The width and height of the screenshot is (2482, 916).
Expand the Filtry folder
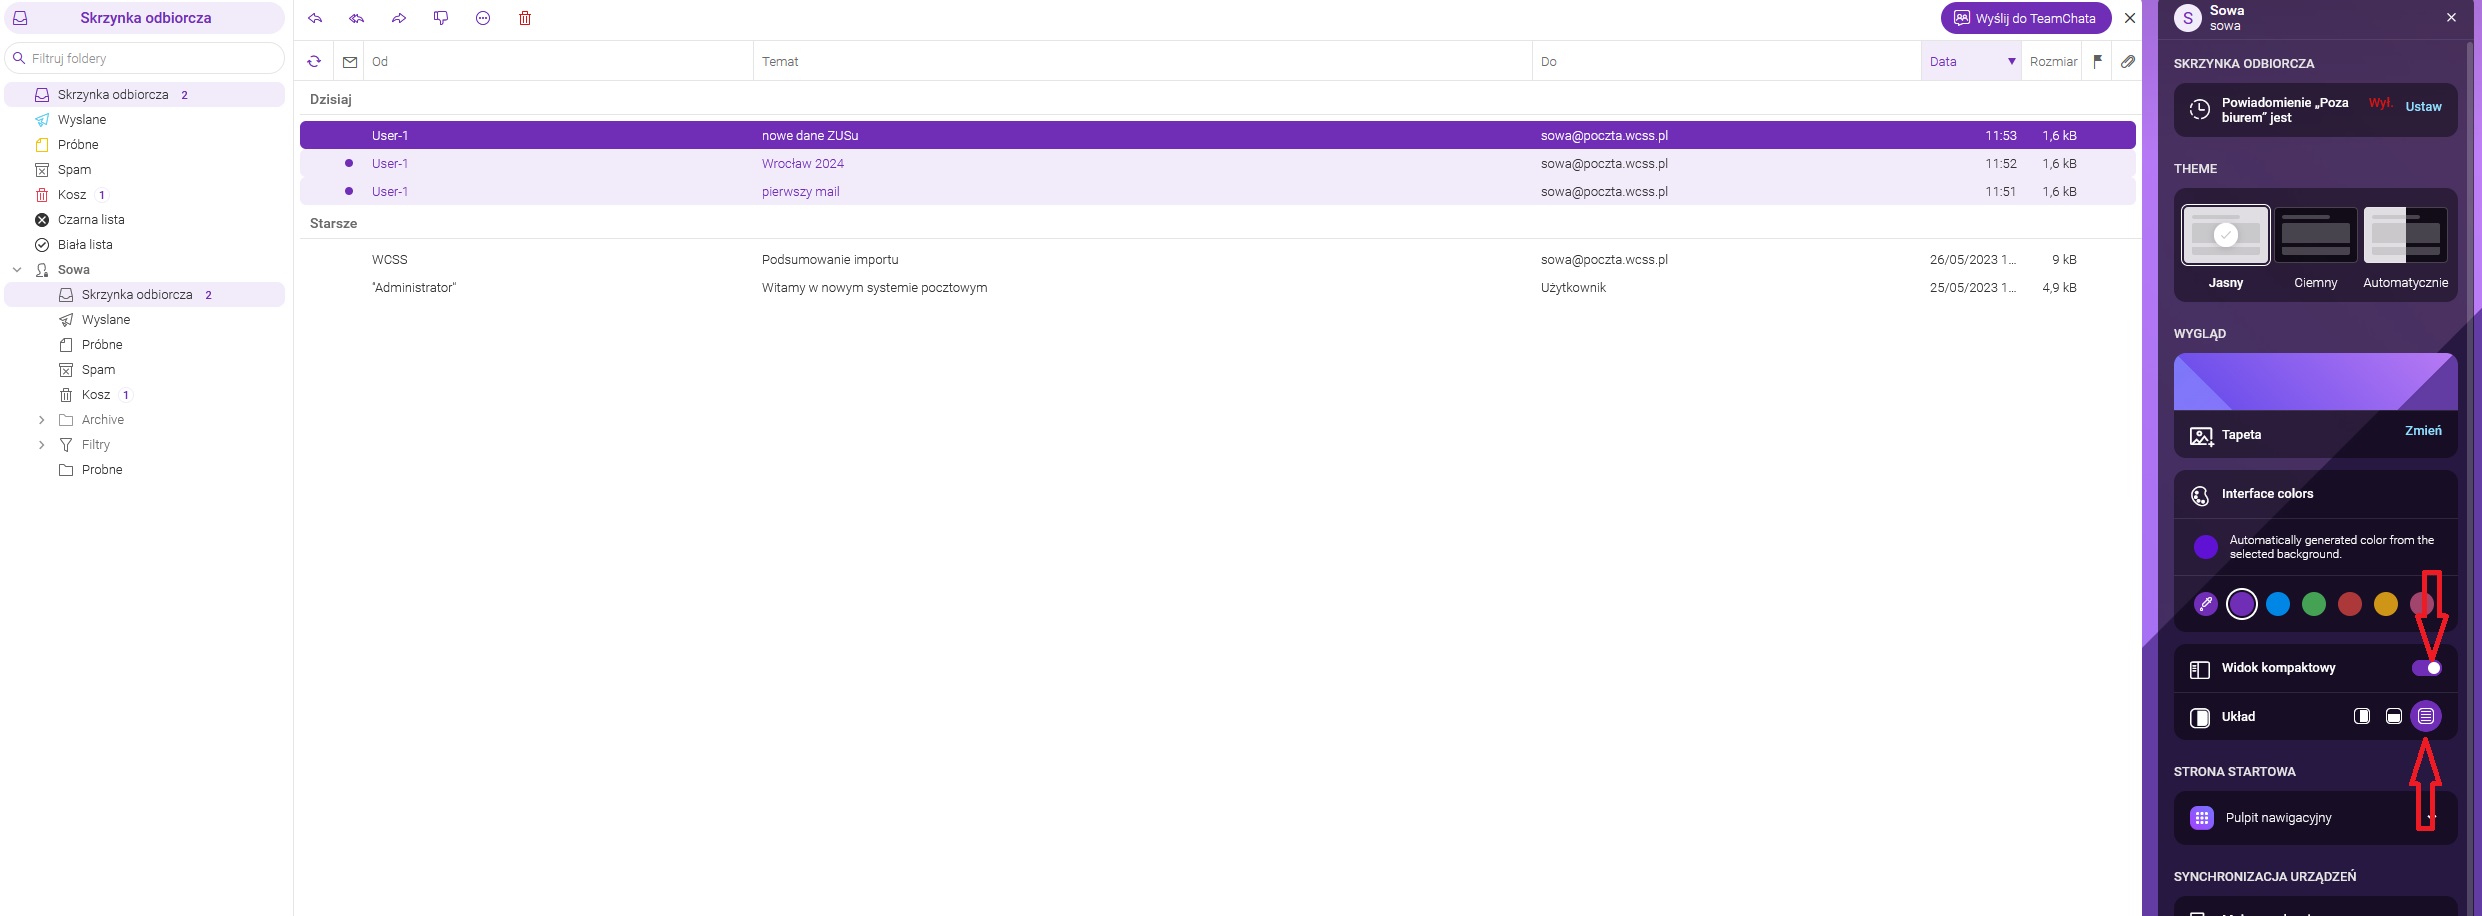[41, 445]
